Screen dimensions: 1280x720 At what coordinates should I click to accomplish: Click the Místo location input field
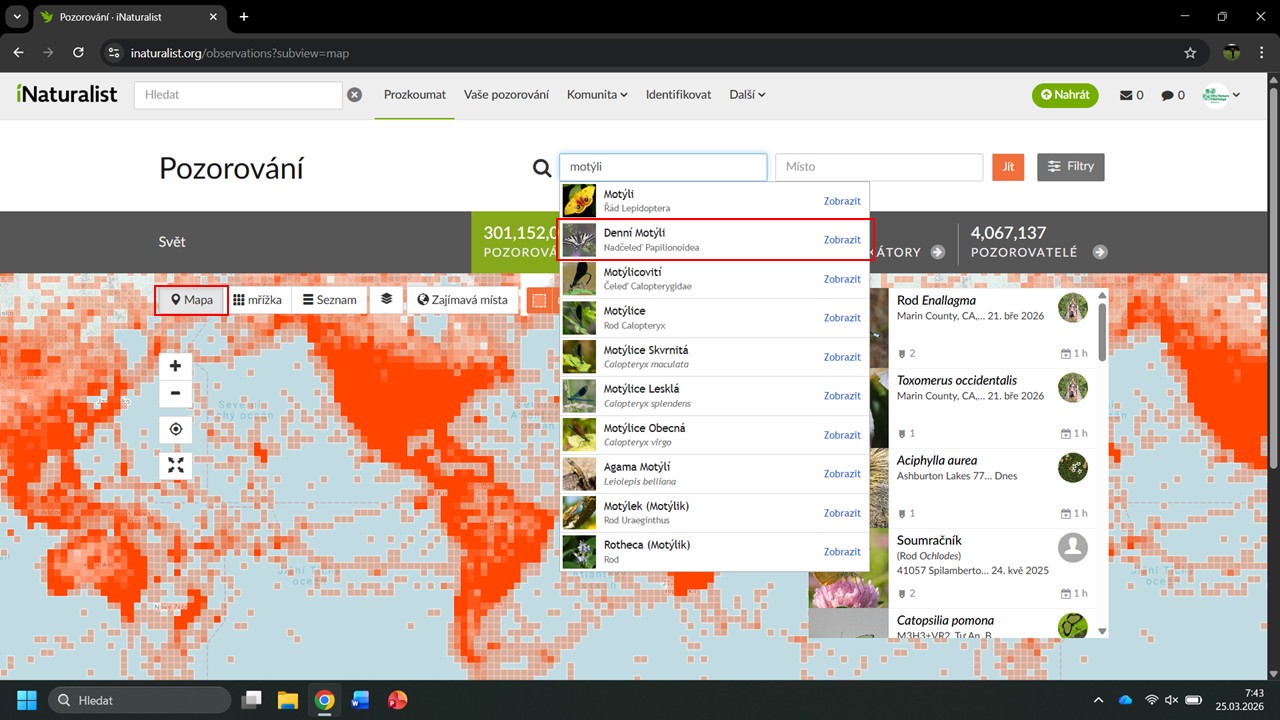click(x=878, y=167)
